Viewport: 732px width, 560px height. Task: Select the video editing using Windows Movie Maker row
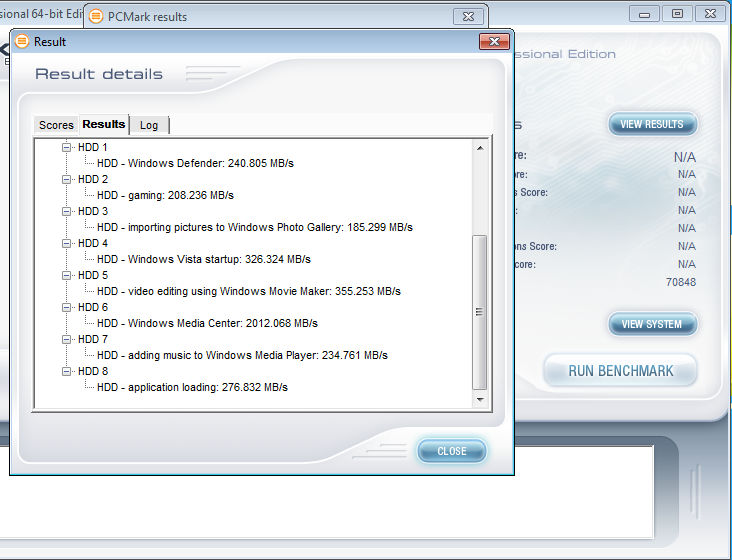click(x=249, y=291)
